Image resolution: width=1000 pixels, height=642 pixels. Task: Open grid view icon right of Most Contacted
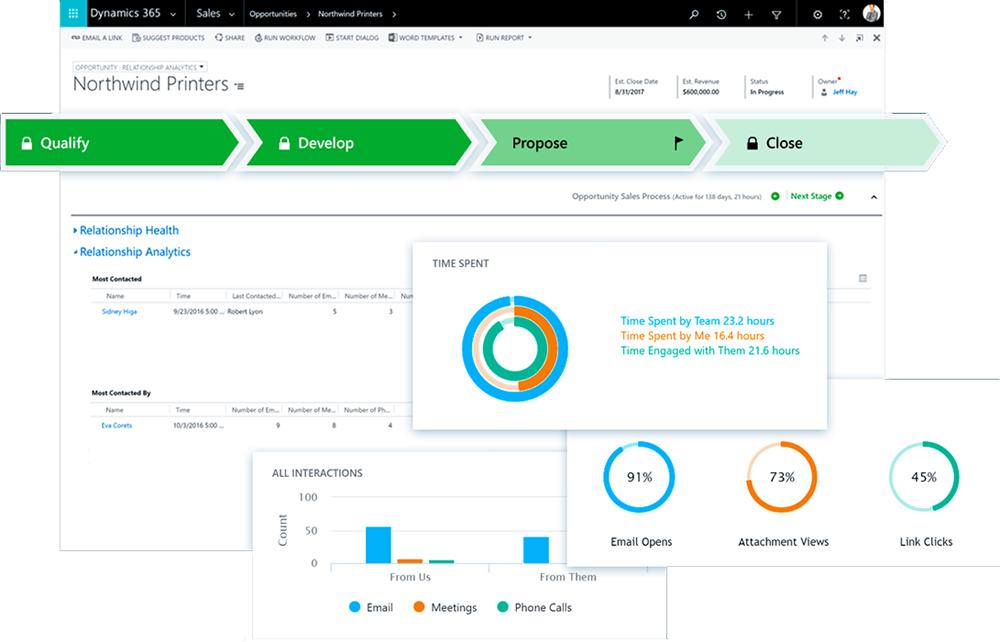tap(863, 278)
